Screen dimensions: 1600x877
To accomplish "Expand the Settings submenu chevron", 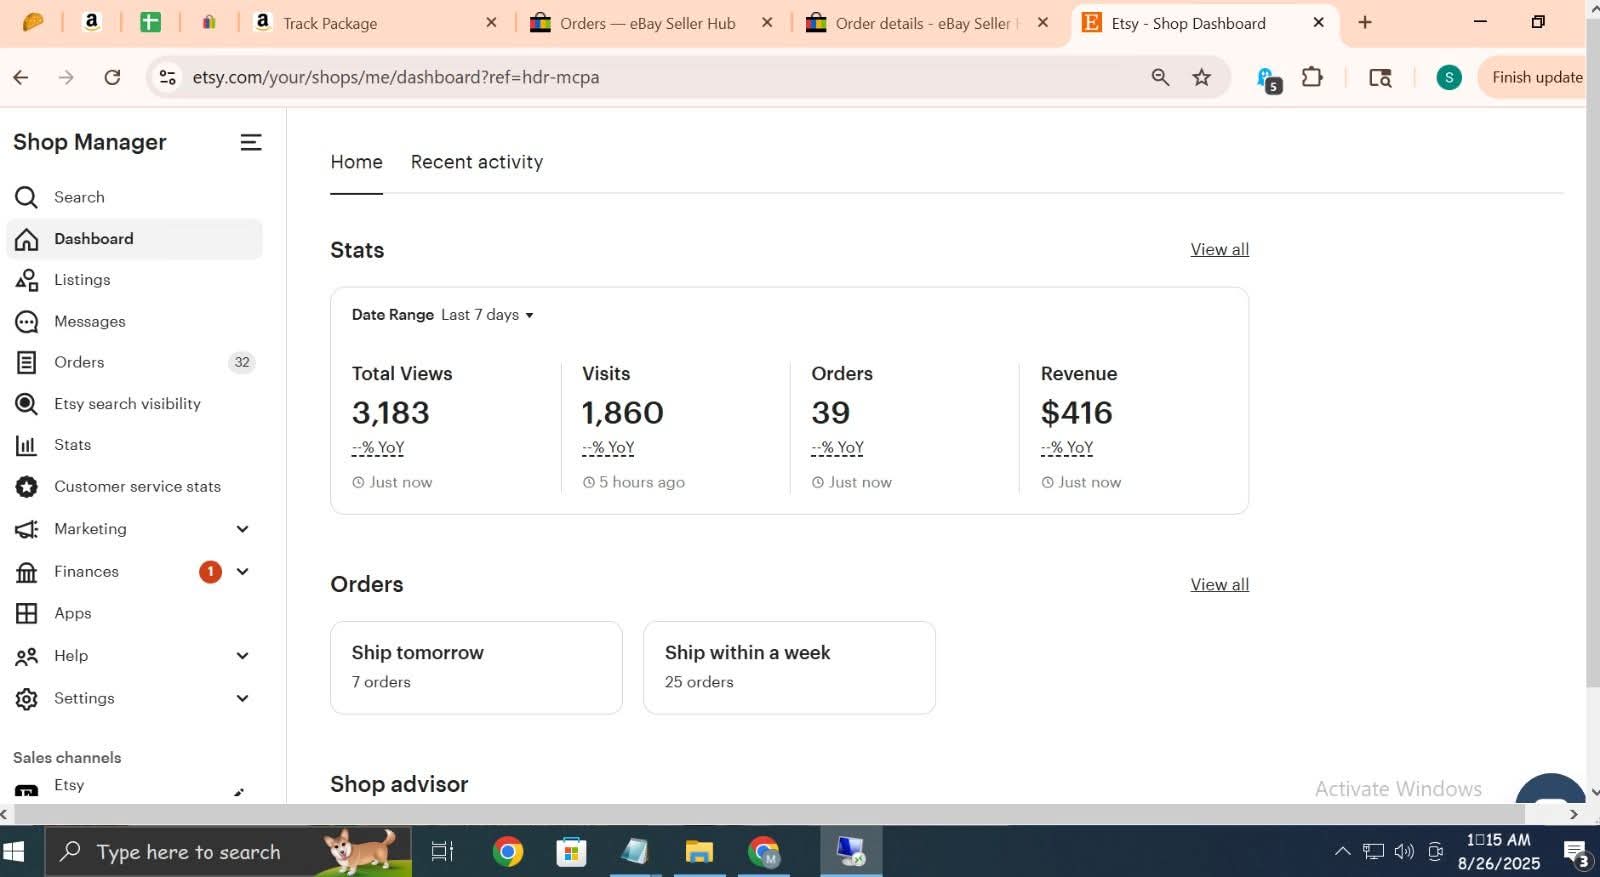I will pos(242,698).
